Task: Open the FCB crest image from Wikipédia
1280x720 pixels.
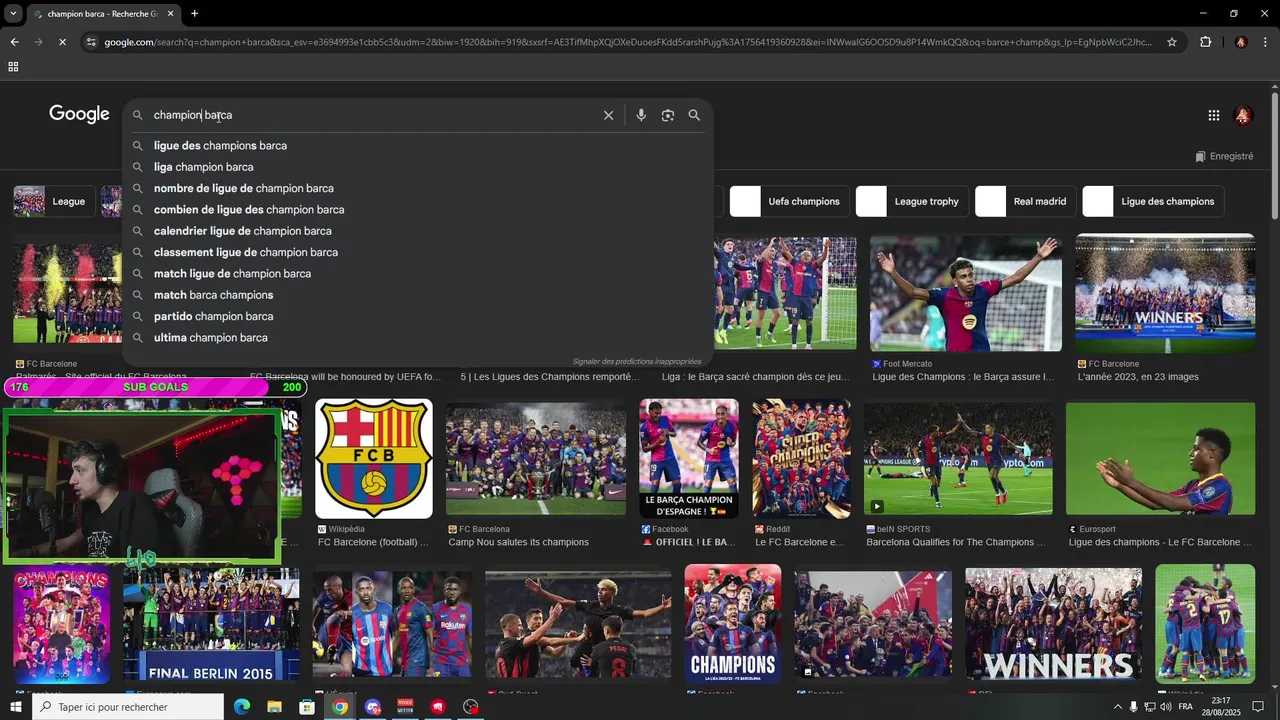Action: (374, 459)
